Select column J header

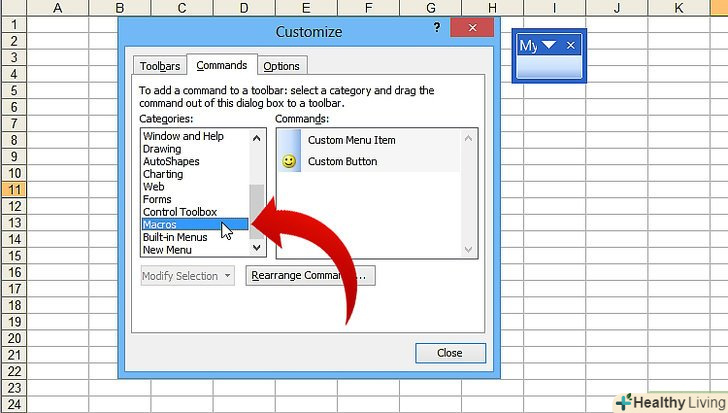pos(617,7)
